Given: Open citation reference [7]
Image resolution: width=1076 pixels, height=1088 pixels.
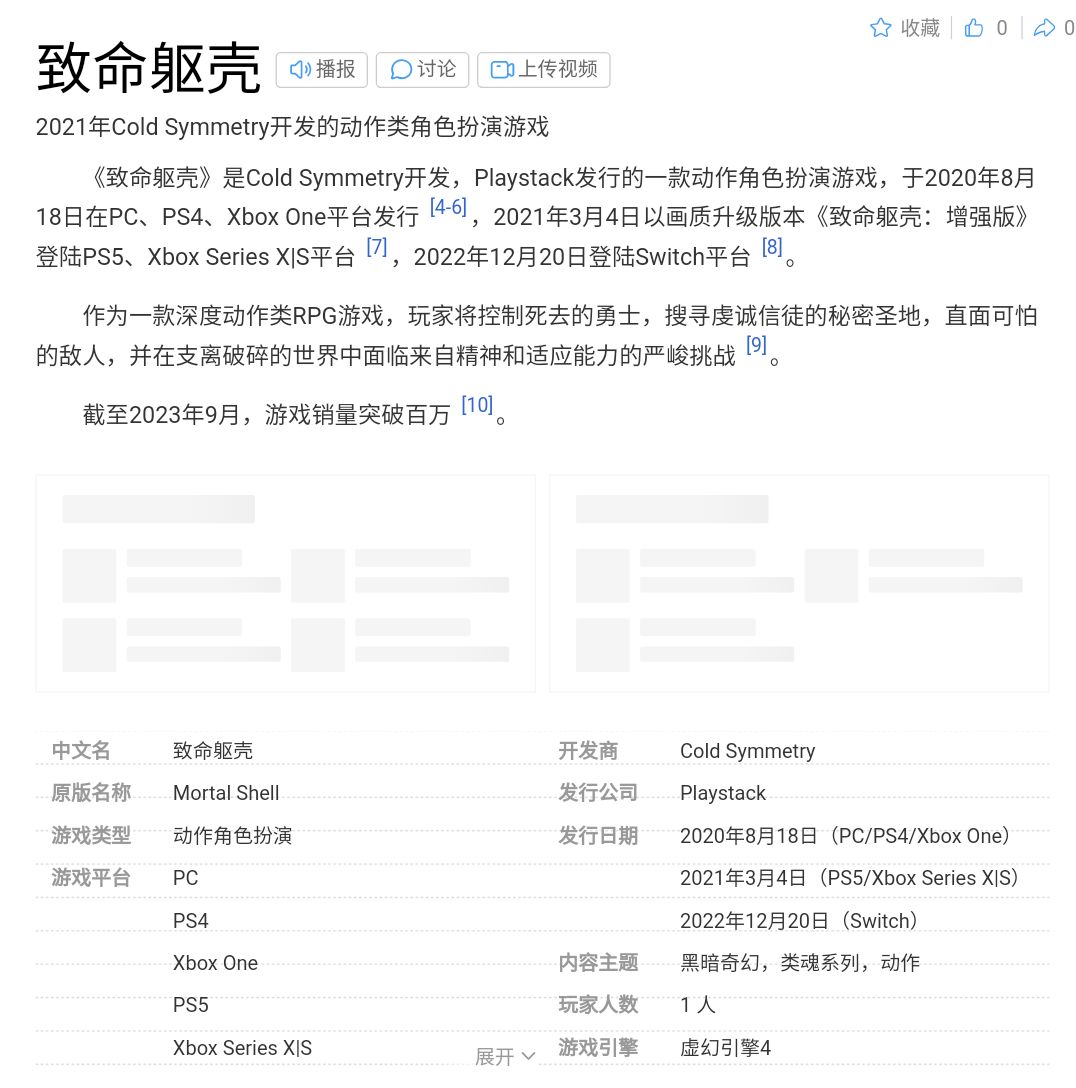Looking at the screenshot, I should pos(377,246).
